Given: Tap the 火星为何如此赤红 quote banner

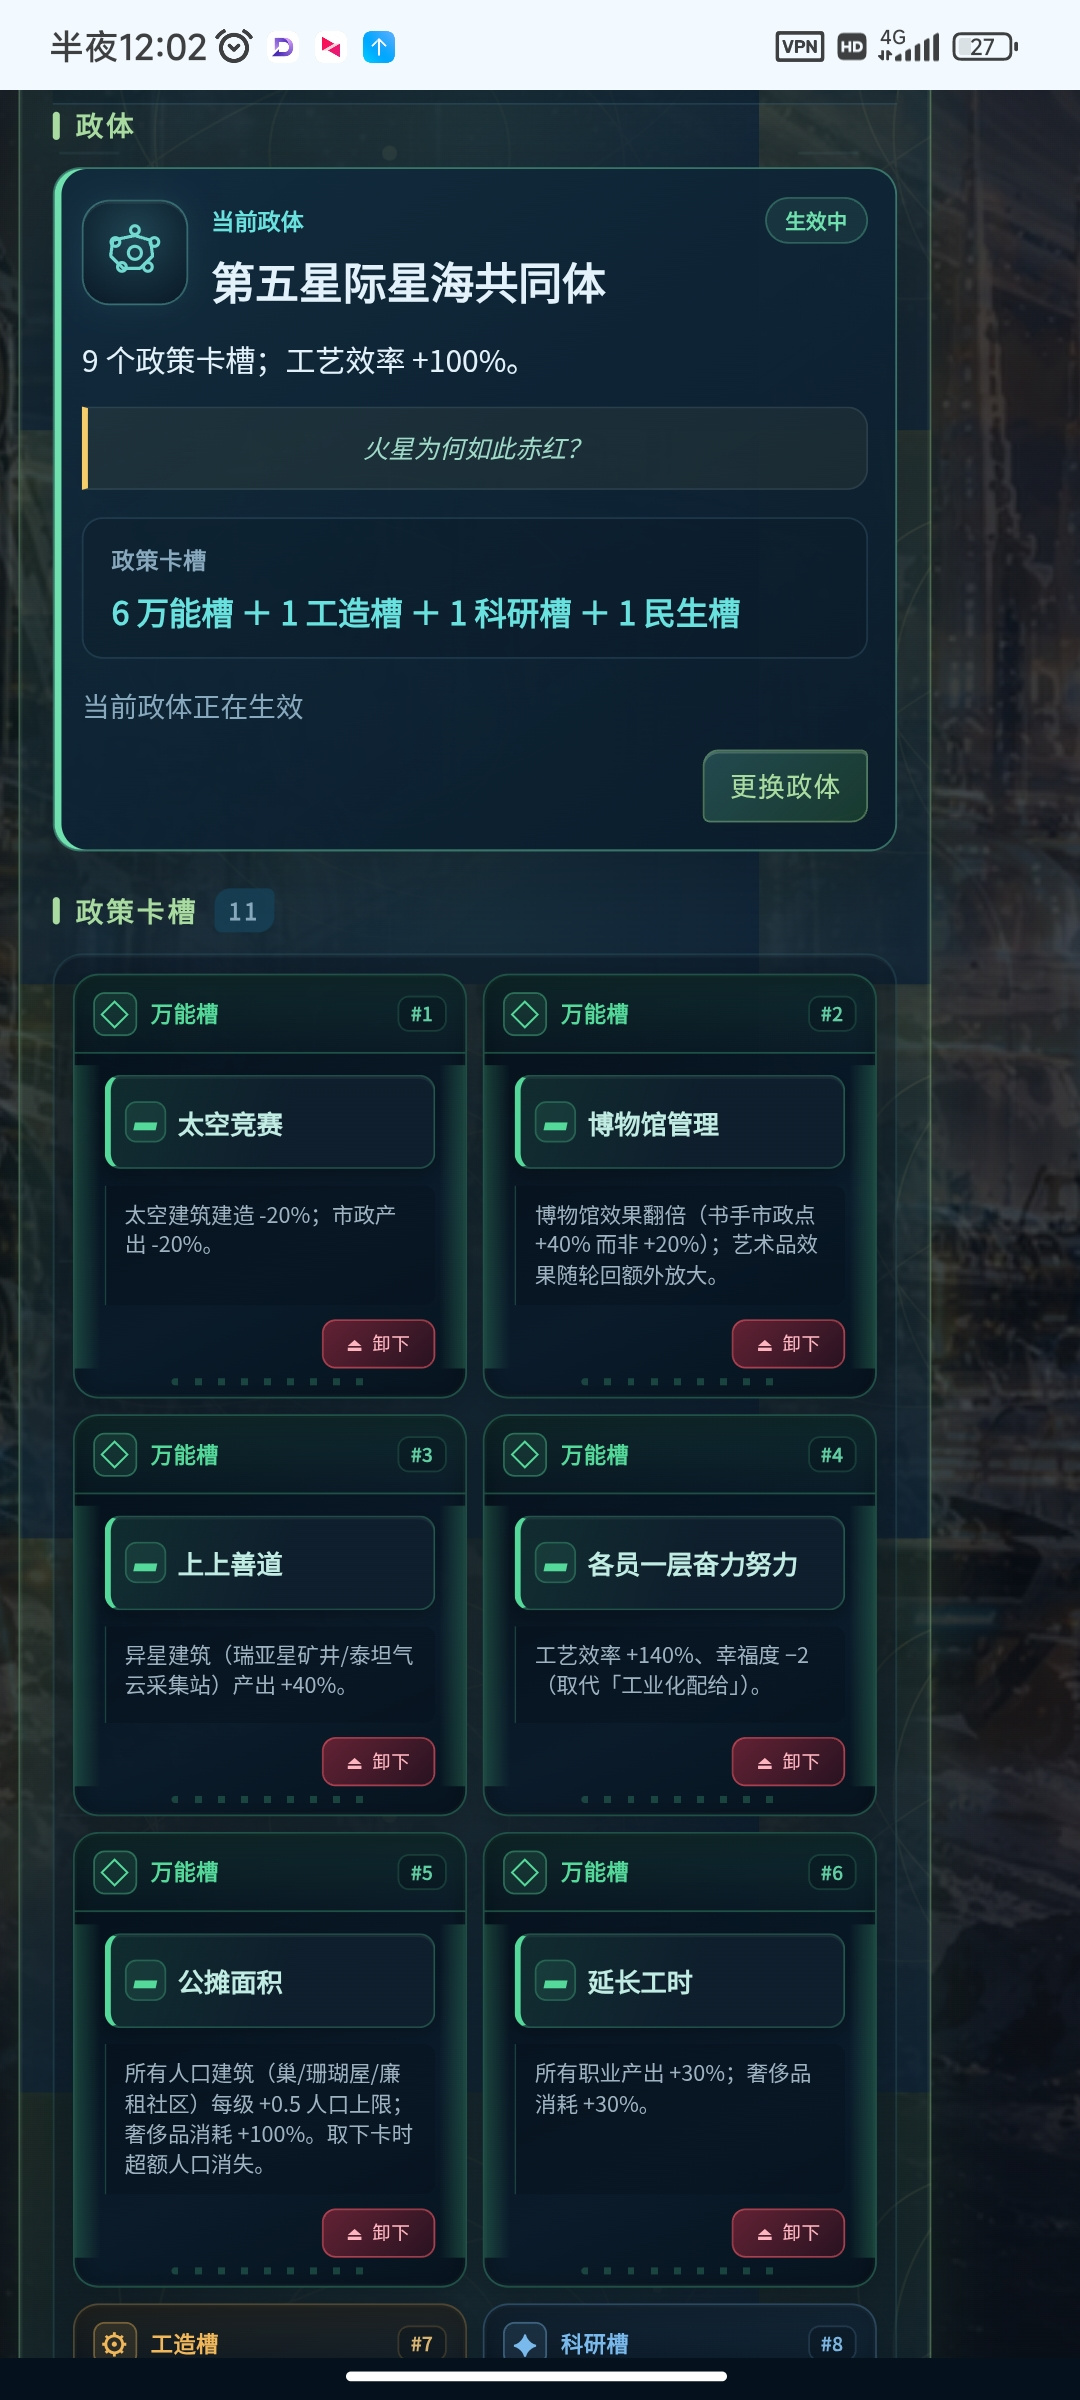Looking at the screenshot, I should pyautogui.click(x=475, y=448).
